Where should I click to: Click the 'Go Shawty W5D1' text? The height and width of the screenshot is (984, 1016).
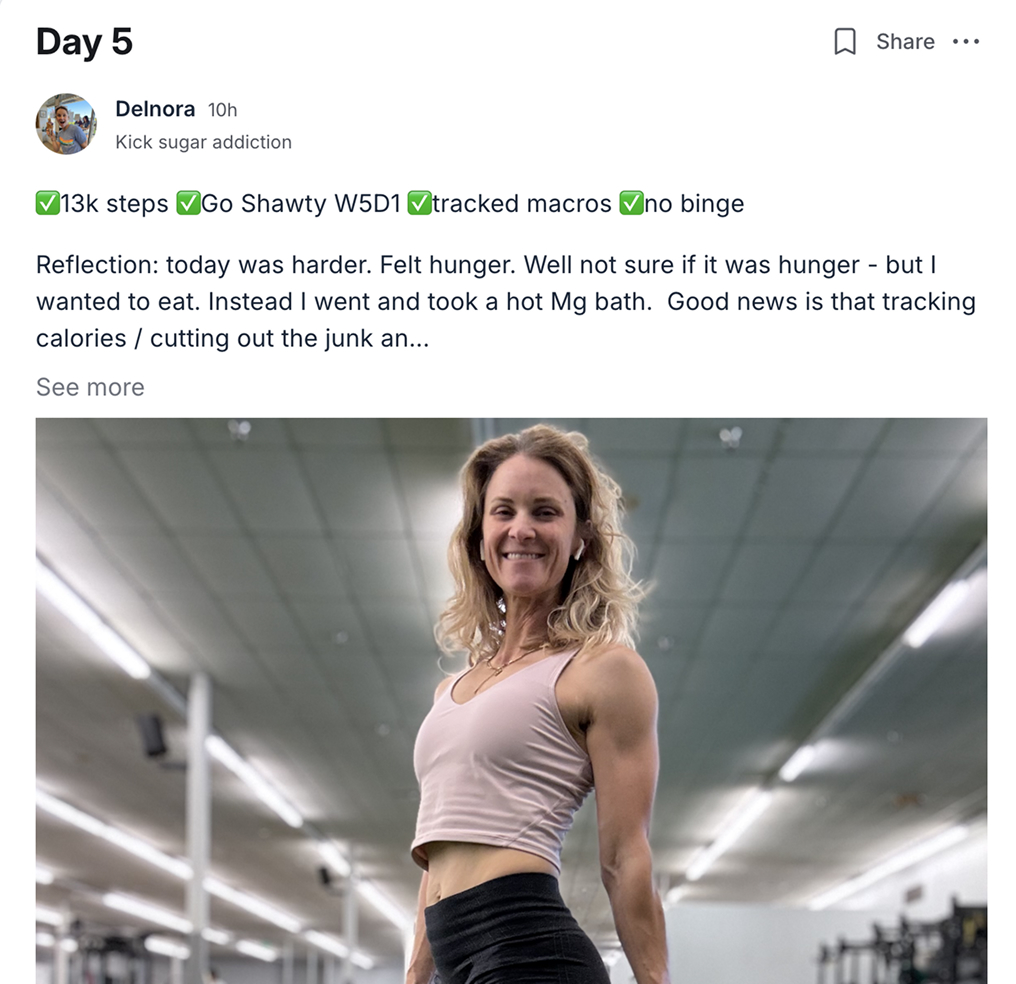pos(301,203)
